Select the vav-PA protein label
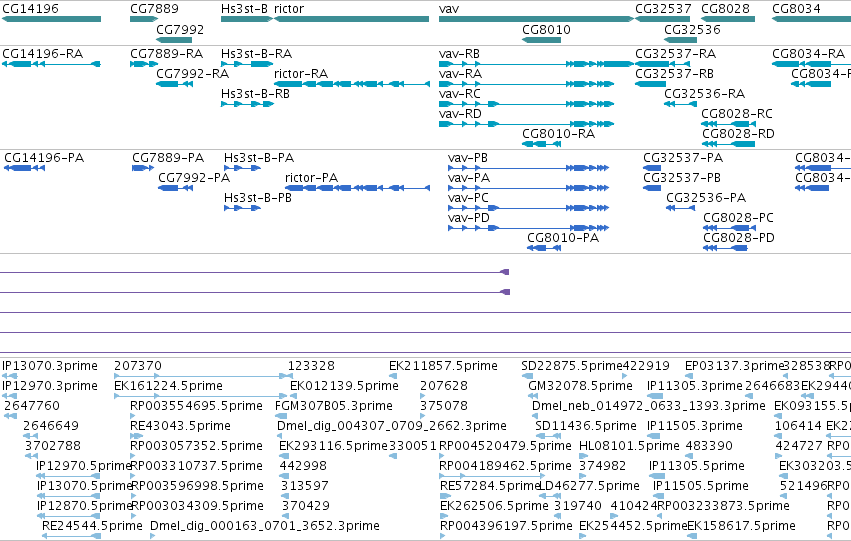Viewport: 851px width, 541px height. click(x=469, y=178)
